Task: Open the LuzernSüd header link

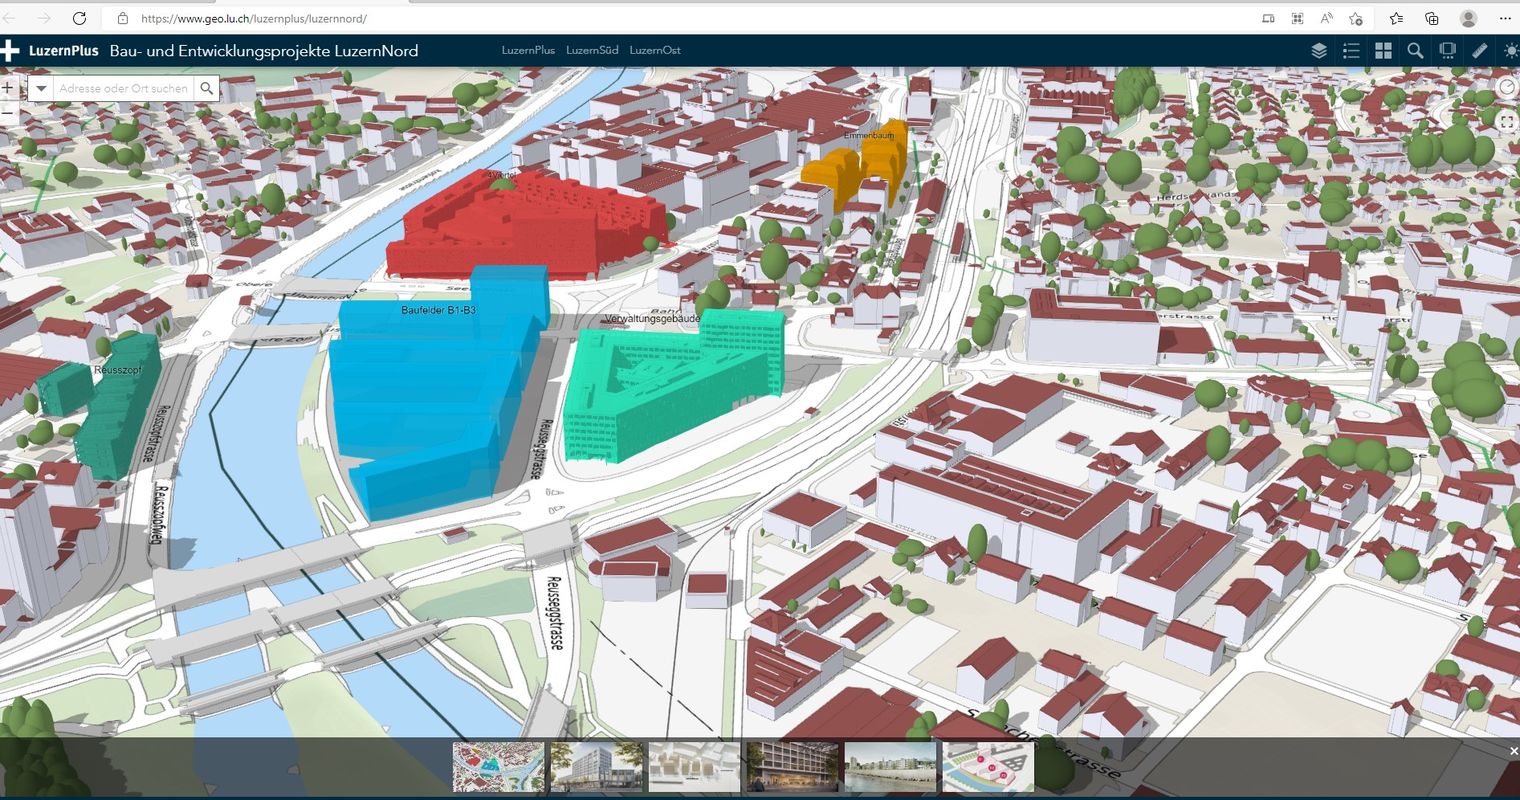Action: [x=592, y=50]
